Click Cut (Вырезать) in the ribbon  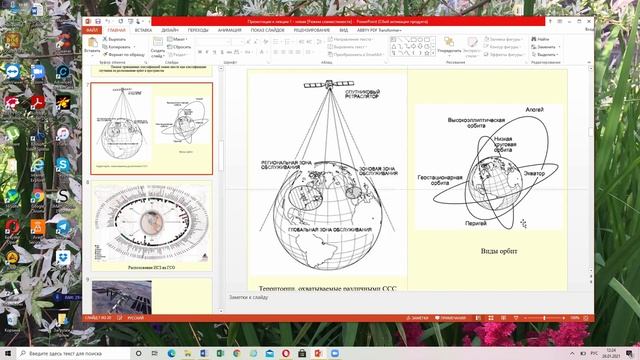pyautogui.click(x=114, y=39)
